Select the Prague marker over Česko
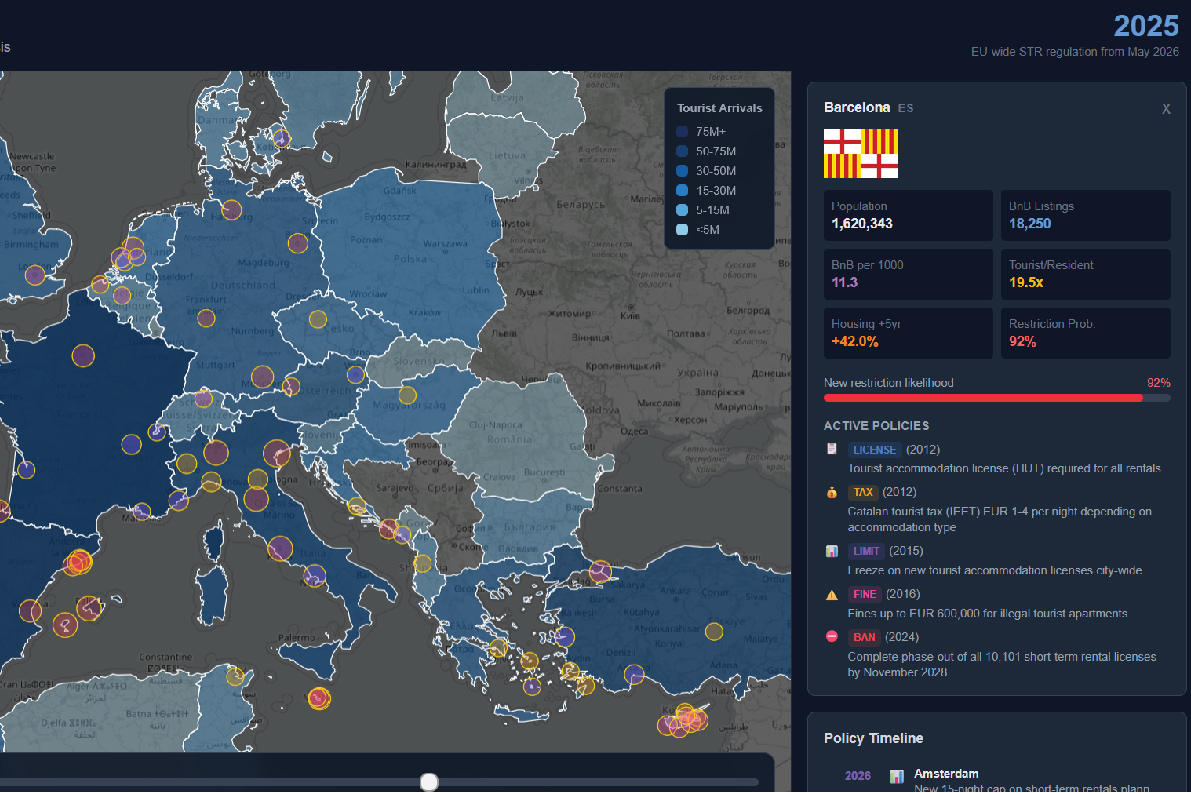This screenshot has height=793, width=1191. tap(317, 319)
